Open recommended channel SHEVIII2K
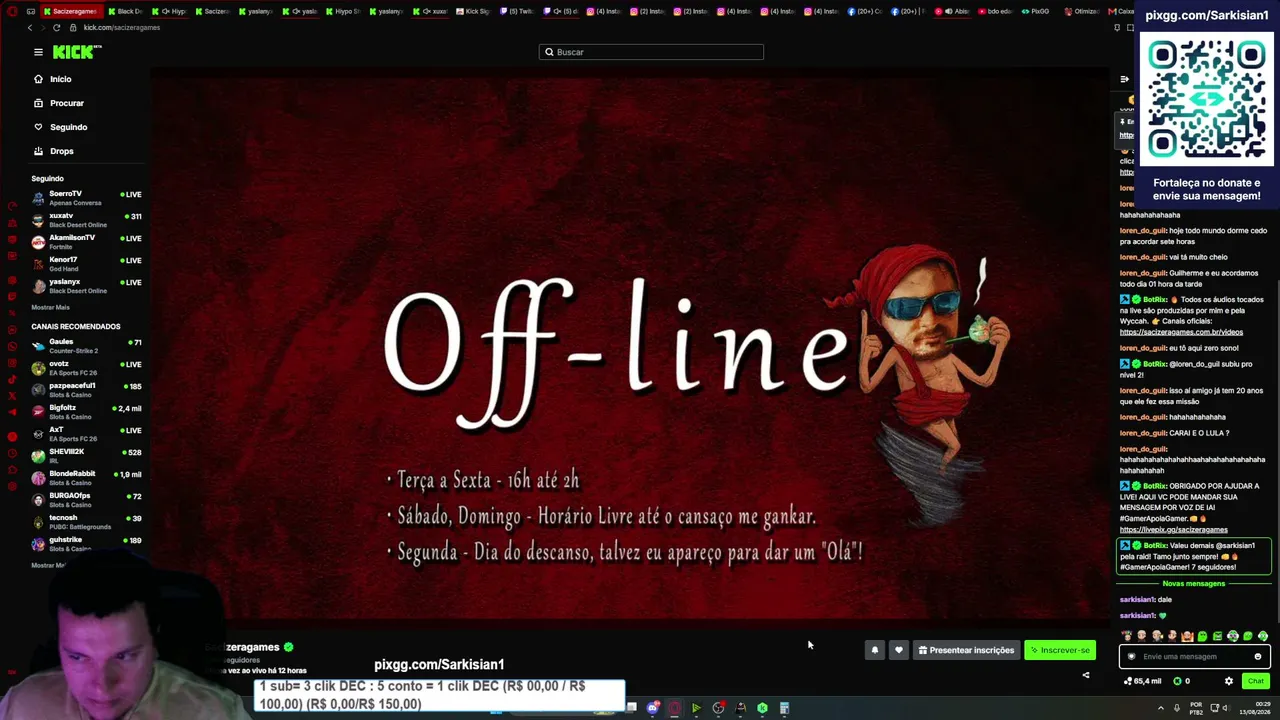This screenshot has height=720, width=1280. (87, 456)
